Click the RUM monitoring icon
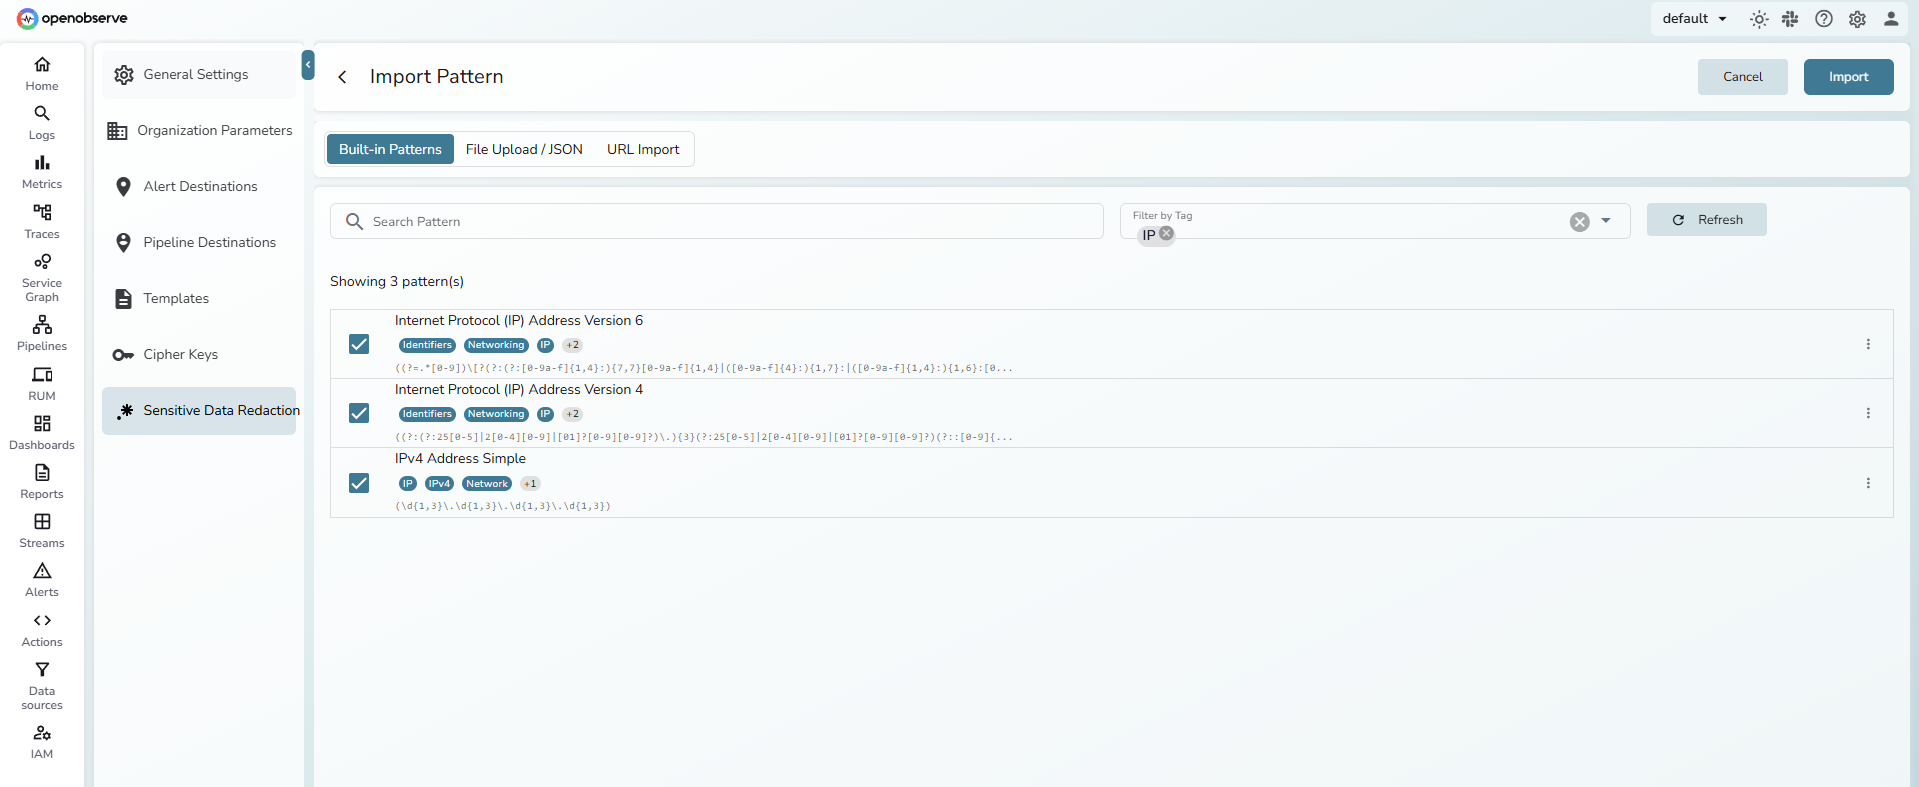The image size is (1919, 787). [x=42, y=376]
